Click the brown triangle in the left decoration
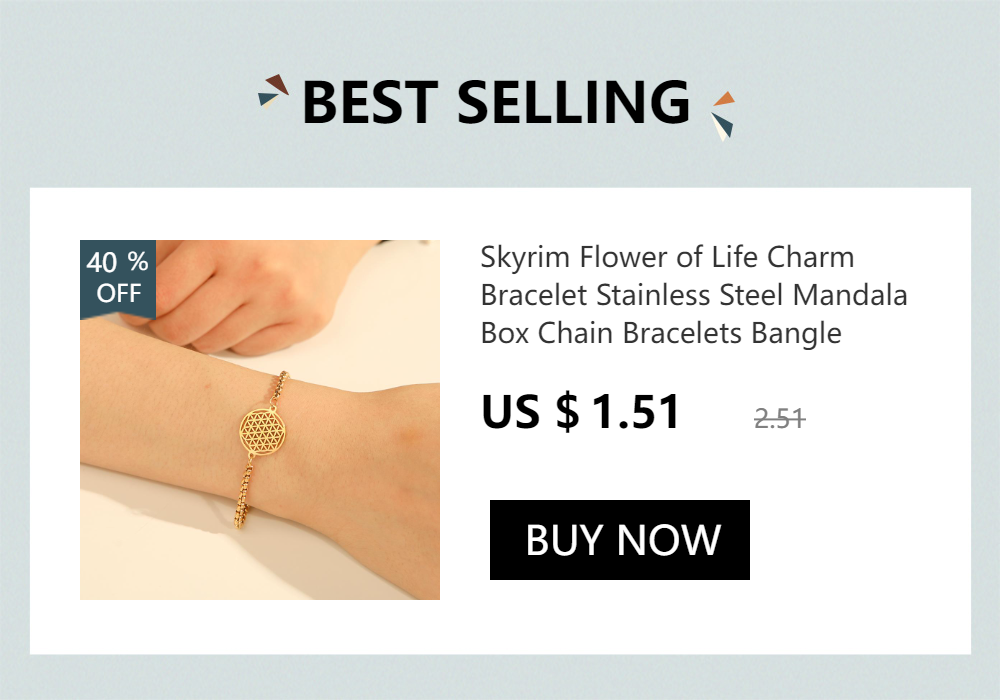The image size is (1000, 700). 277,83
